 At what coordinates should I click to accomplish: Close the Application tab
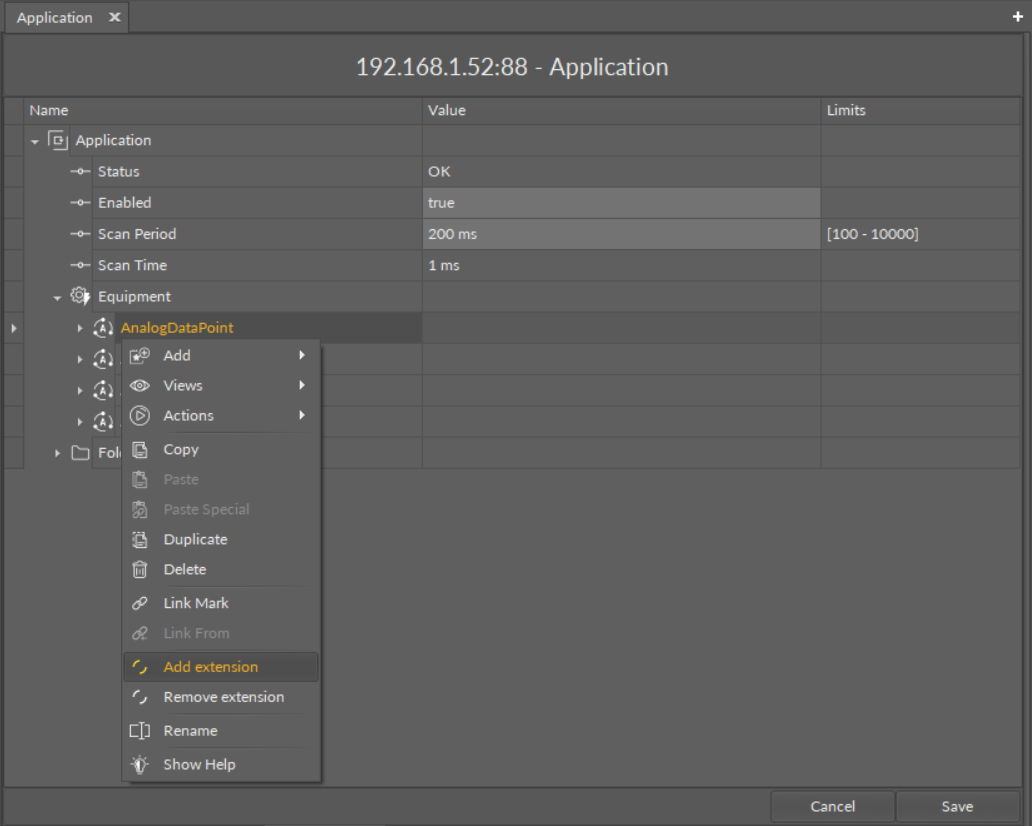tap(114, 18)
